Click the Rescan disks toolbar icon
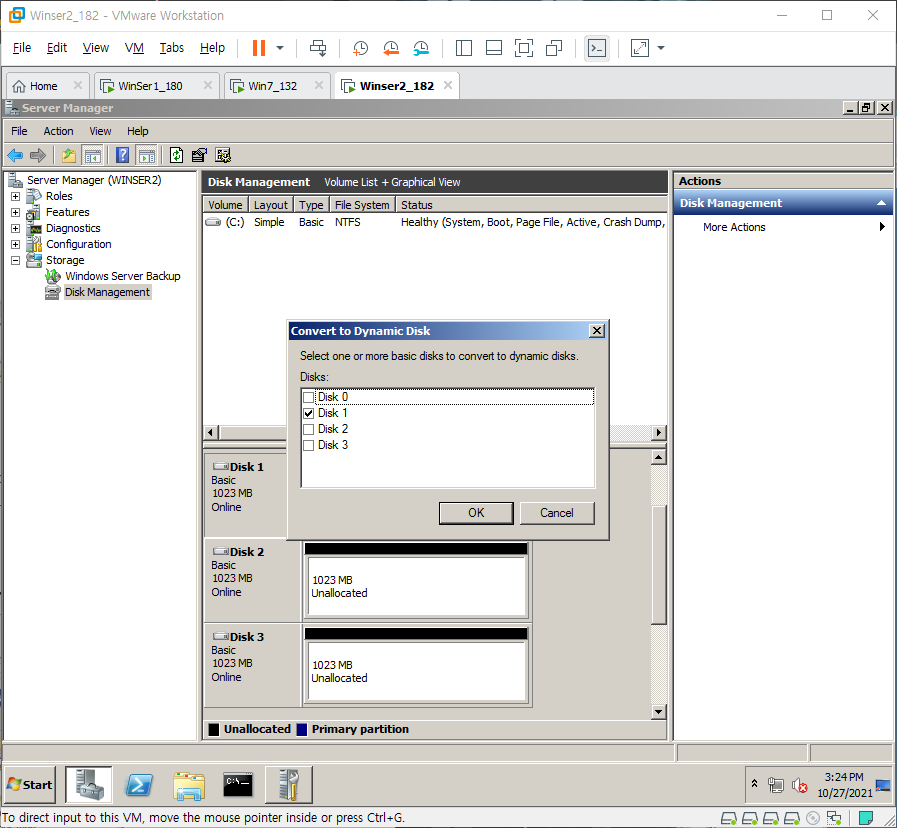The height and width of the screenshot is (828, 897). tap(223, 155)
